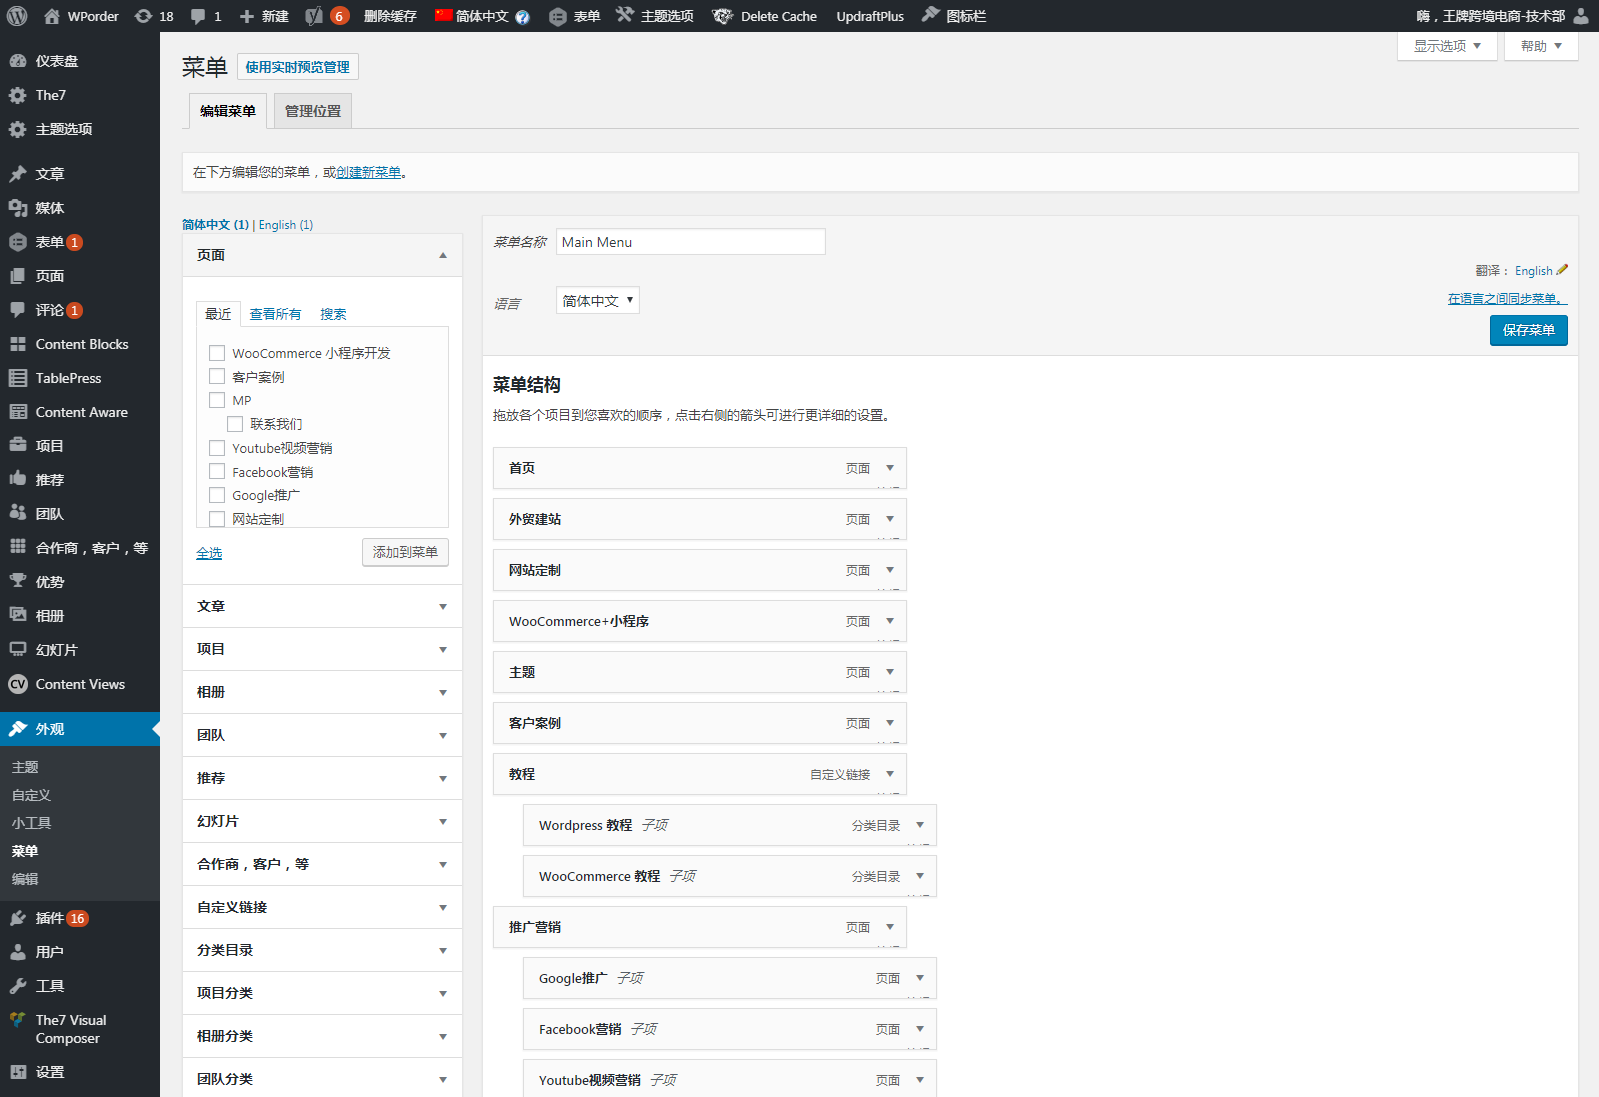Click the 菜单名称 Main Menu input field
This screenshot has width=1599, height=1097.
(691, 242)
